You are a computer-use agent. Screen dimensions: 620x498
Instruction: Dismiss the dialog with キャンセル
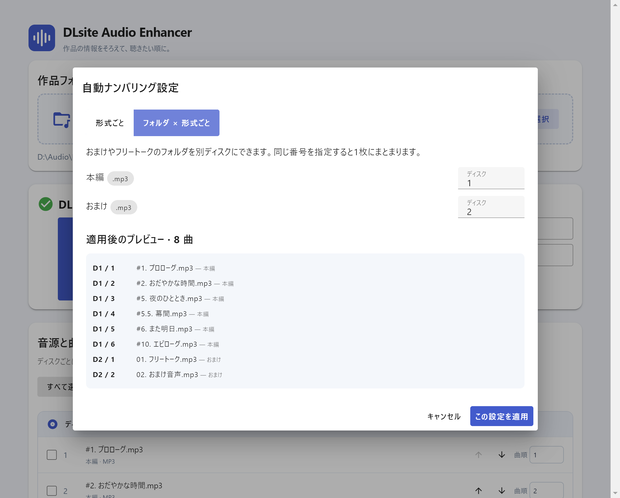444,416
